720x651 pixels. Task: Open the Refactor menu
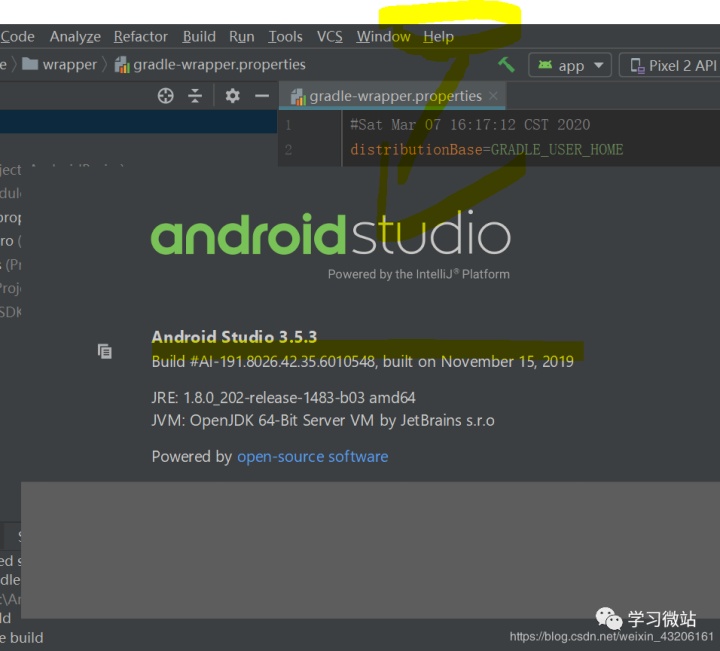tap(141, 37)
